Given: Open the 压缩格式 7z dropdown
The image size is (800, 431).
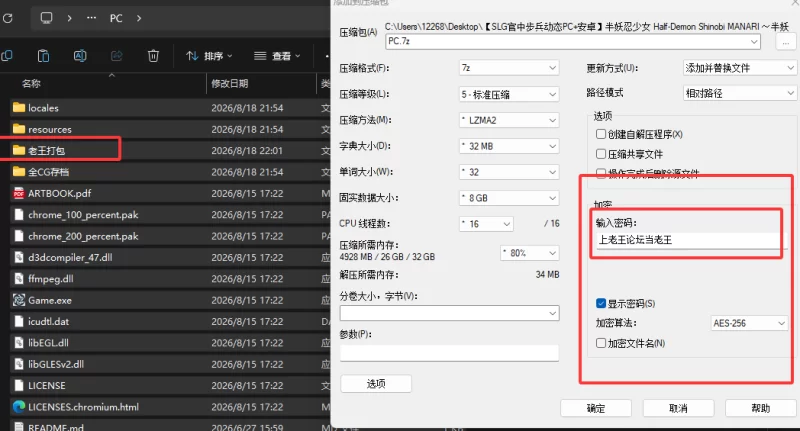Looking at the screenshot, I should point(509,68).
